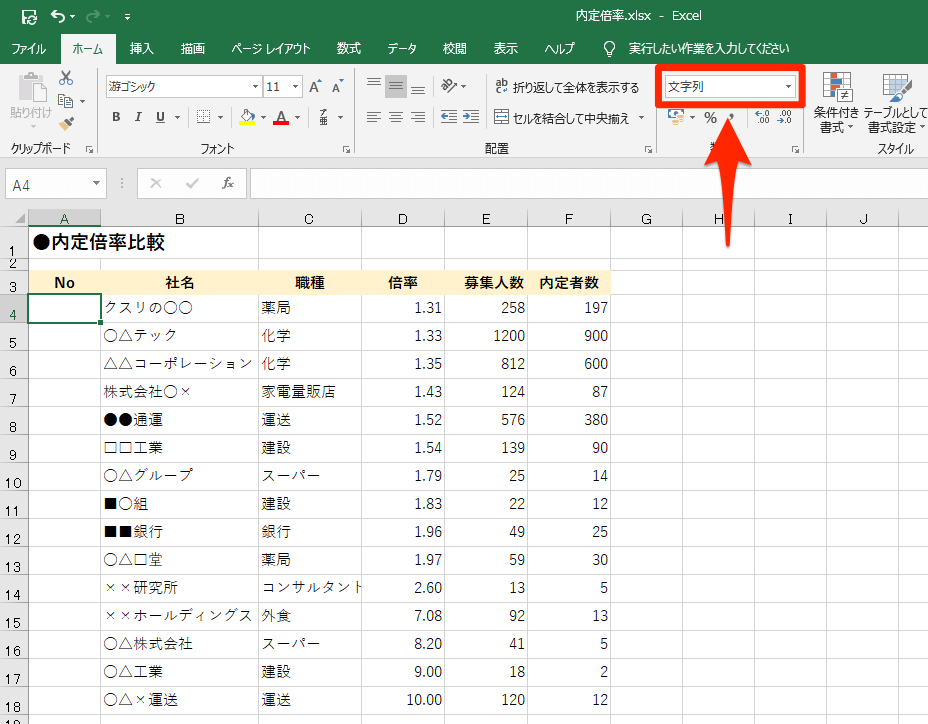928x724 pixels.
Task: Select cell containing クスリの○○
Action: (179, 308)
